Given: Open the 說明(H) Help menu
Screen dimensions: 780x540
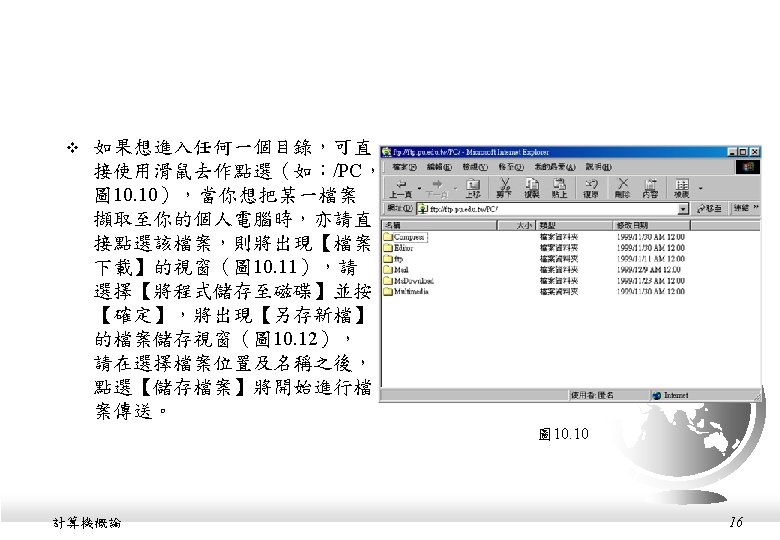Looking at the screenshot, I should pyautogui.click(x=598, y=167).
